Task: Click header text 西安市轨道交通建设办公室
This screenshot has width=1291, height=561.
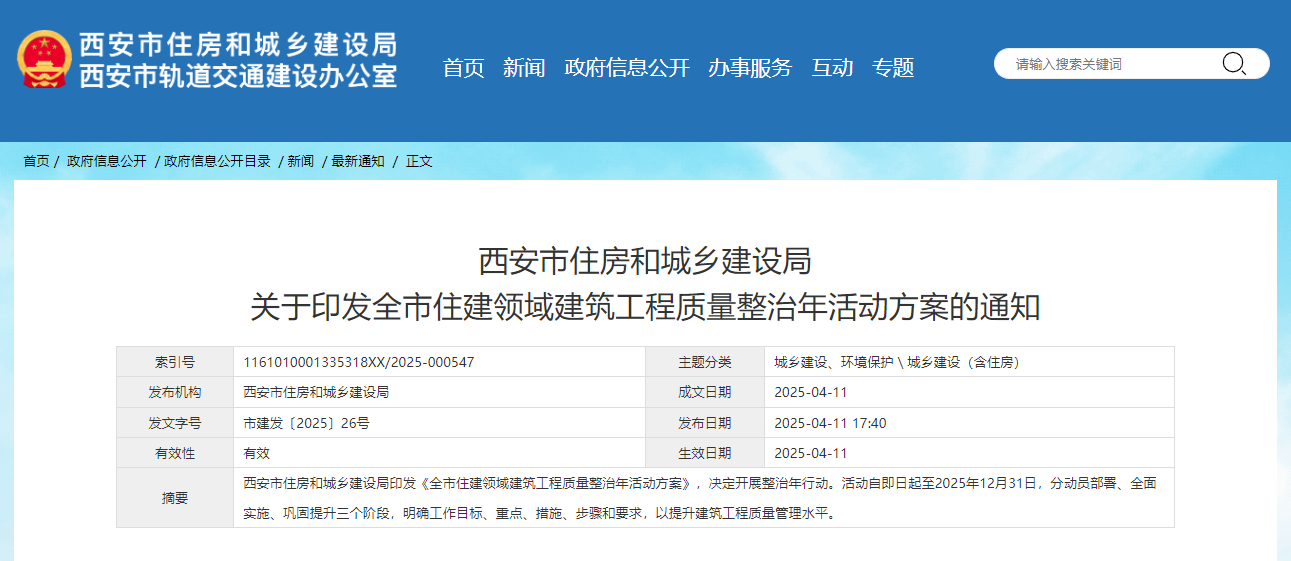Action: pos(238,77)
